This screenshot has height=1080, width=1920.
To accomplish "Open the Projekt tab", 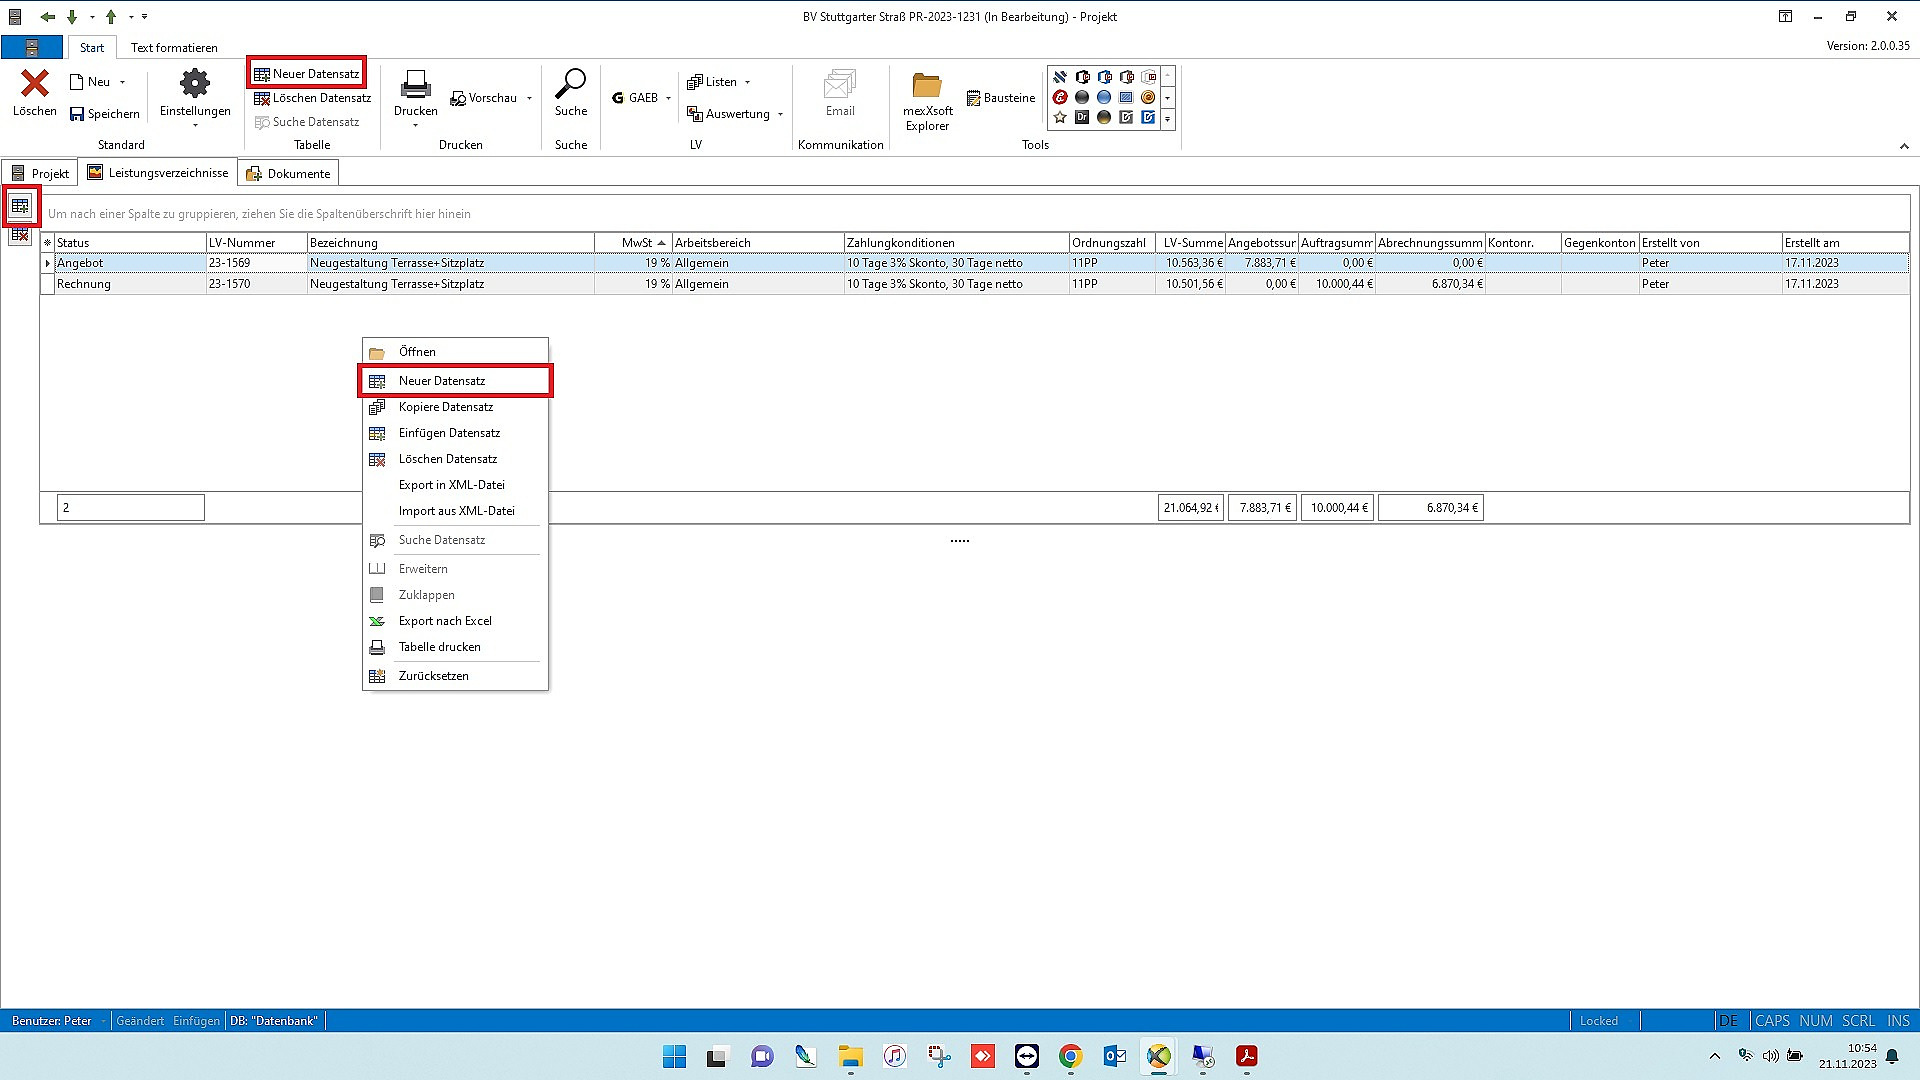I will [40, 173].
